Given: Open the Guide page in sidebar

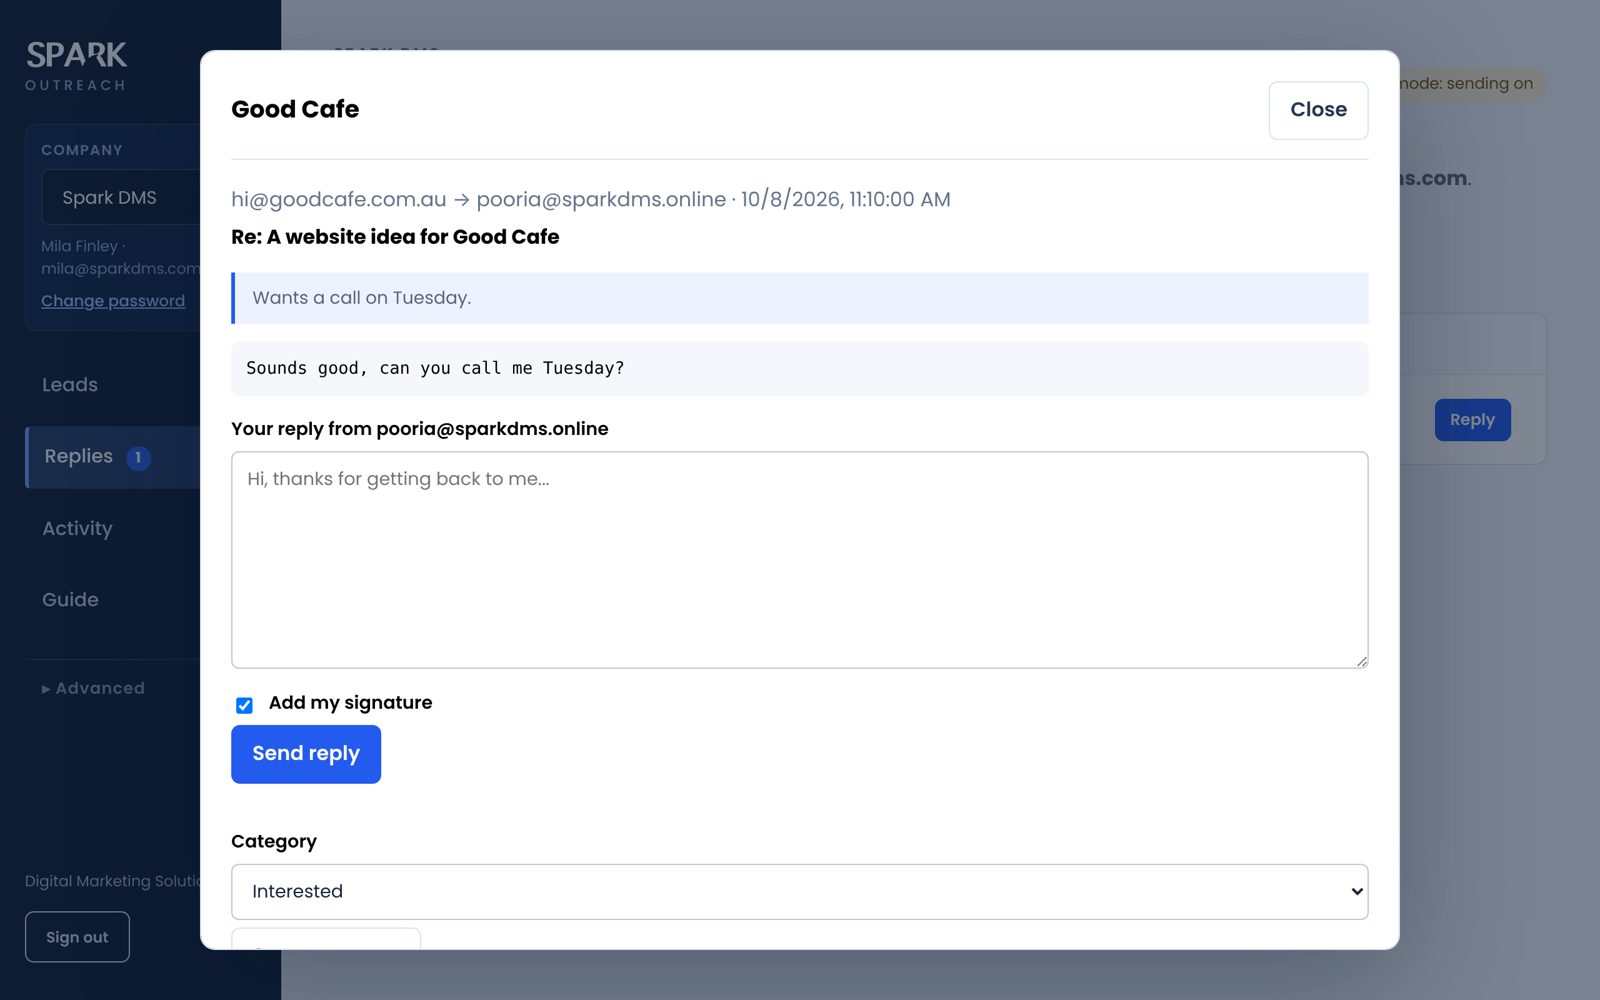Looking at the screenshot, I should (x=70, y=600).
